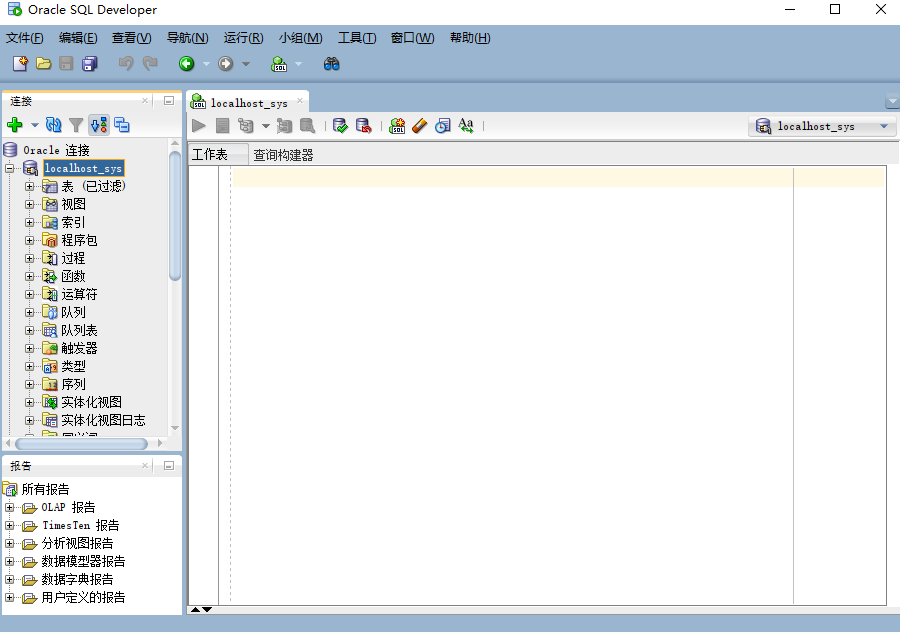The width and height of the screenshot is (900, 632).
Task: Click the Save All icon
Action: click(90, 64)
